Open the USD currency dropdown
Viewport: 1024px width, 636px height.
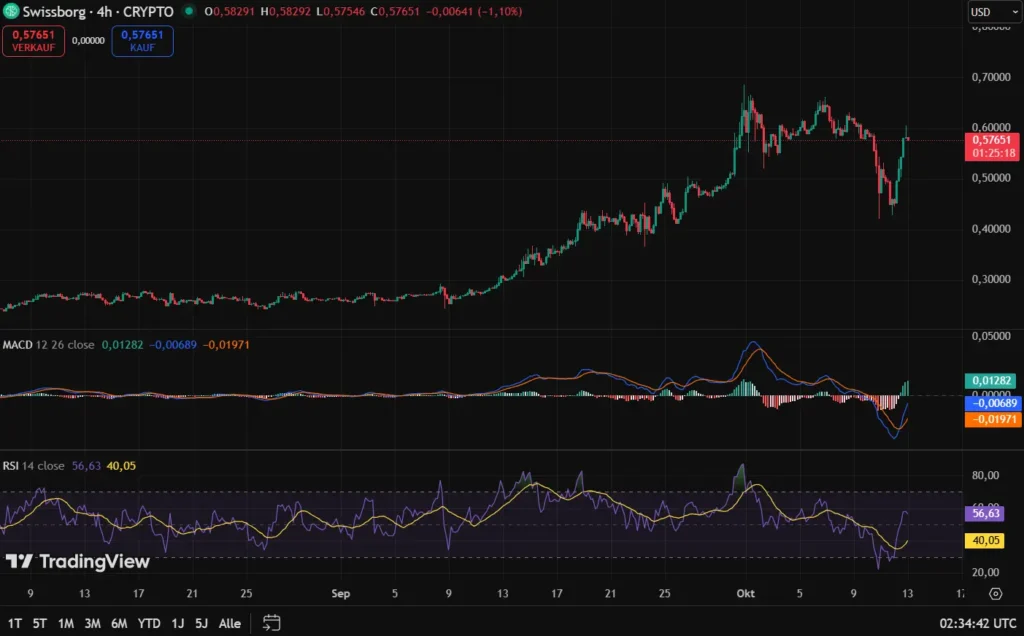tap(992, 12)
